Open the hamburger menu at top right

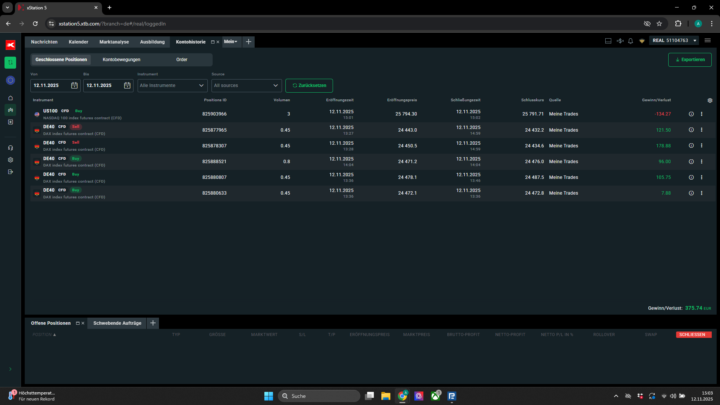[x=708, y=40]
